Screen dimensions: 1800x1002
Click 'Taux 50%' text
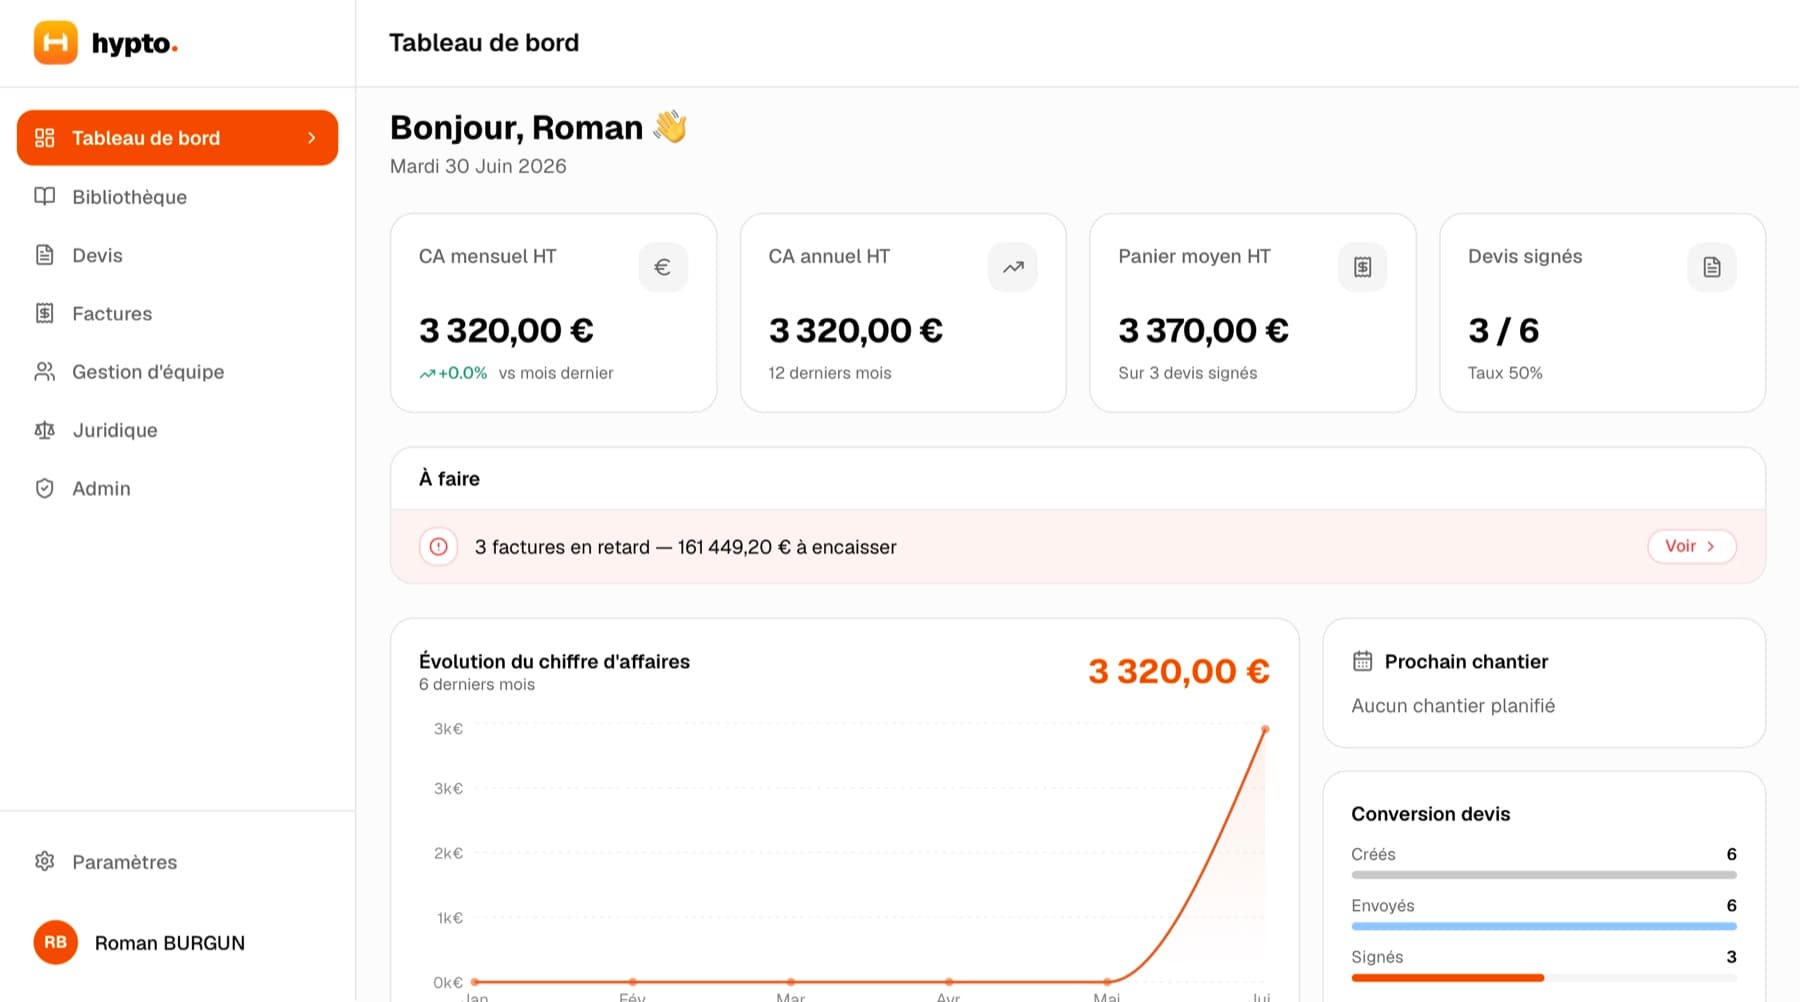point(1505,373)
